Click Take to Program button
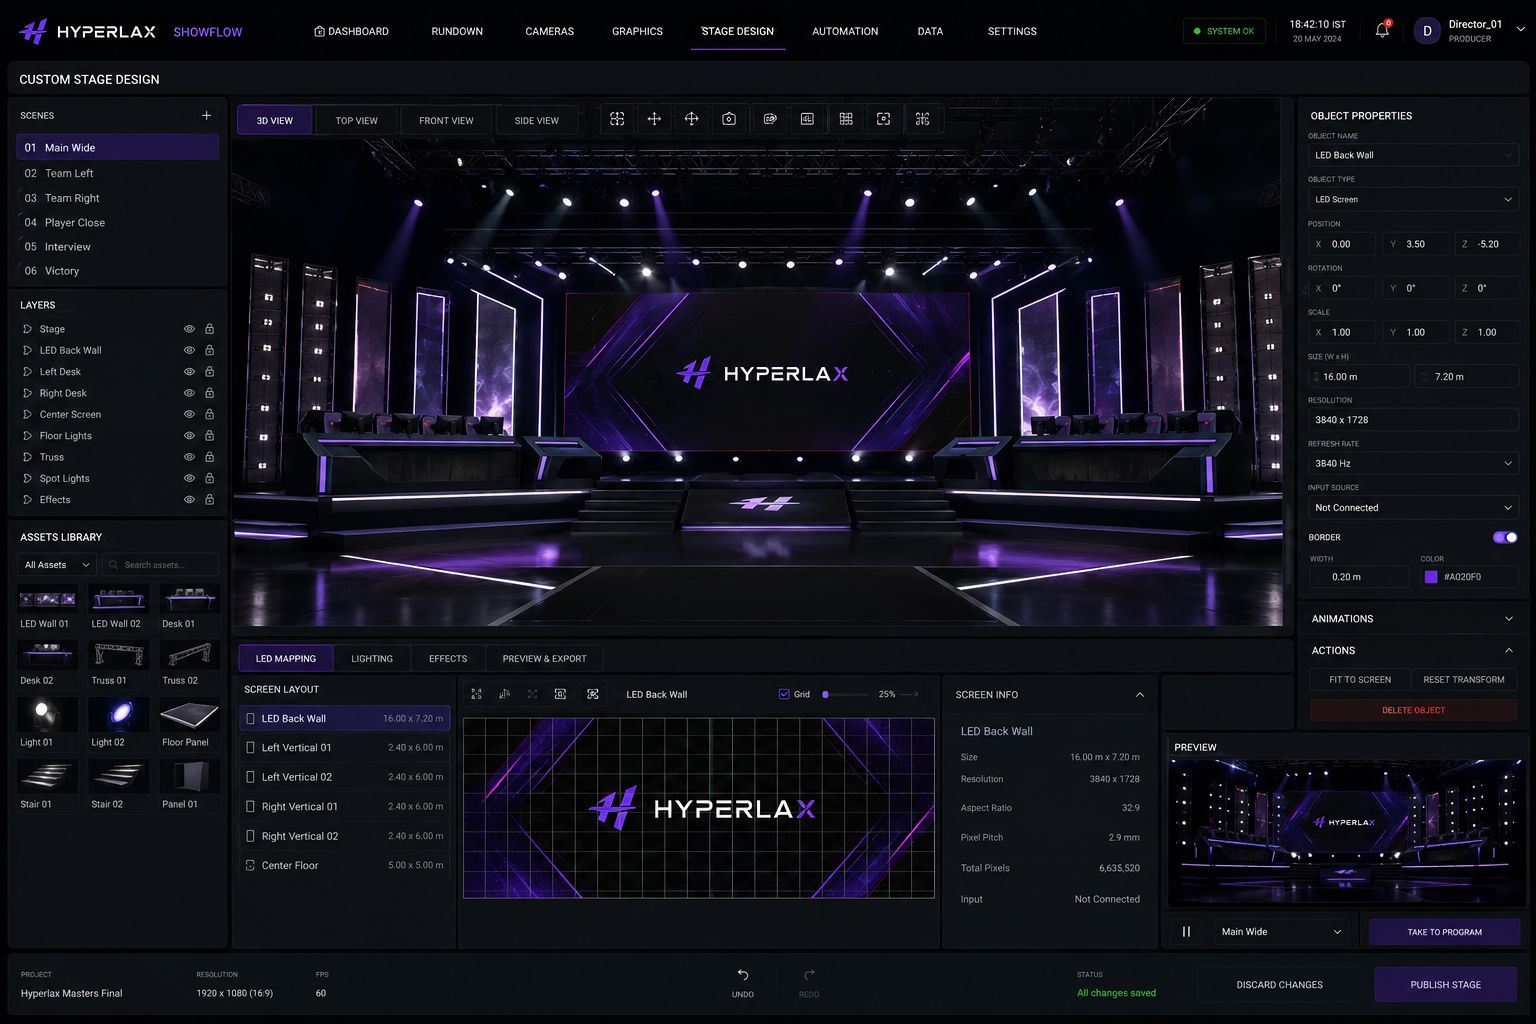Screen dimensions: 1536x1024 pyautogui.click(x=1444, y=931)
